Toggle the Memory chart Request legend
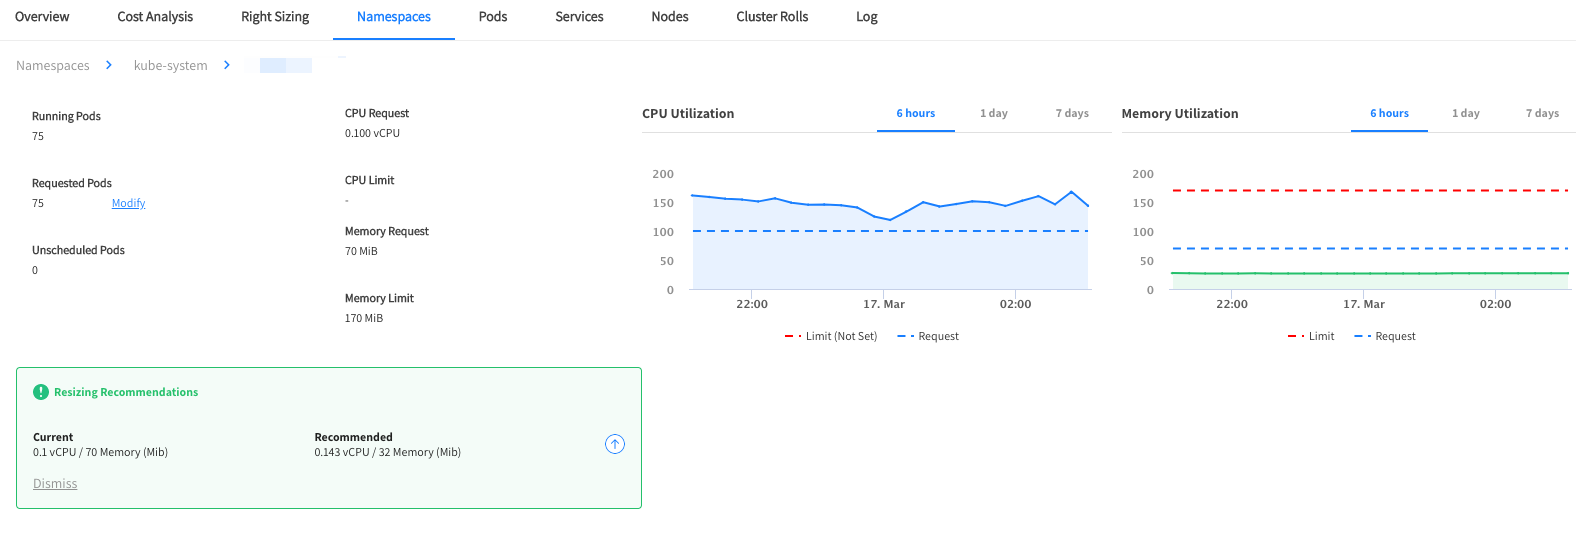The height and width of the screenshot is (535, 1576). click(1385, 336)
